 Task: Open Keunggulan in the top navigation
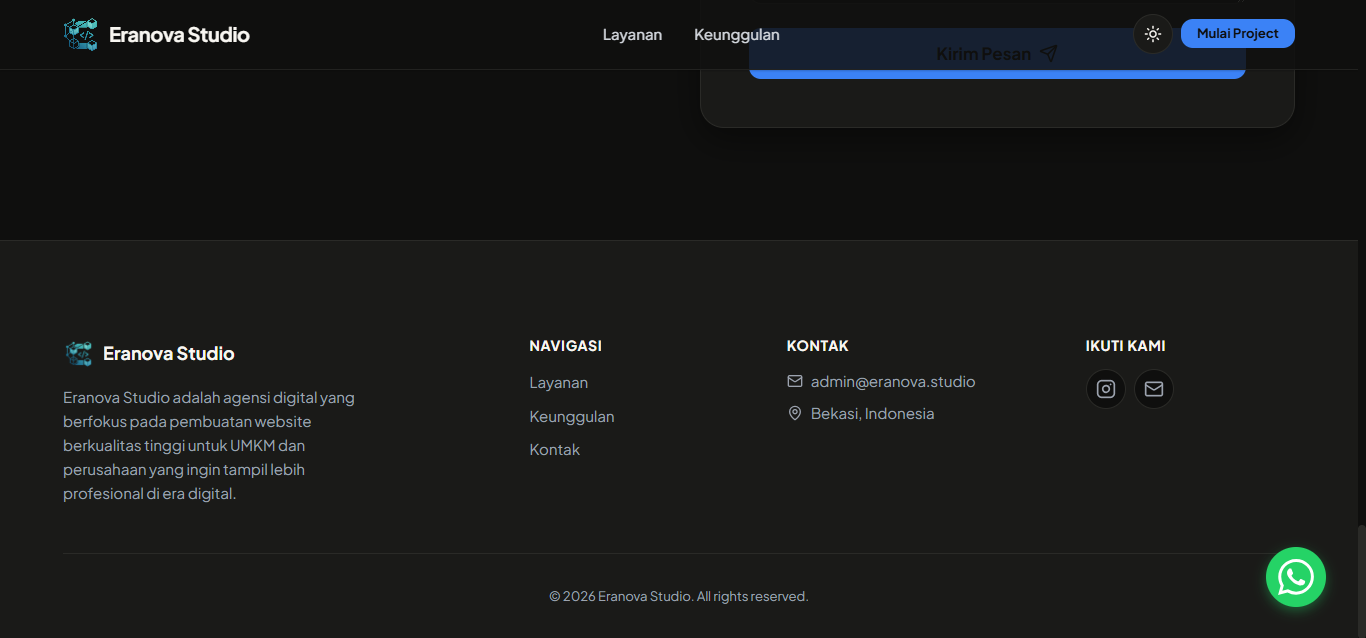coord(737,34)
